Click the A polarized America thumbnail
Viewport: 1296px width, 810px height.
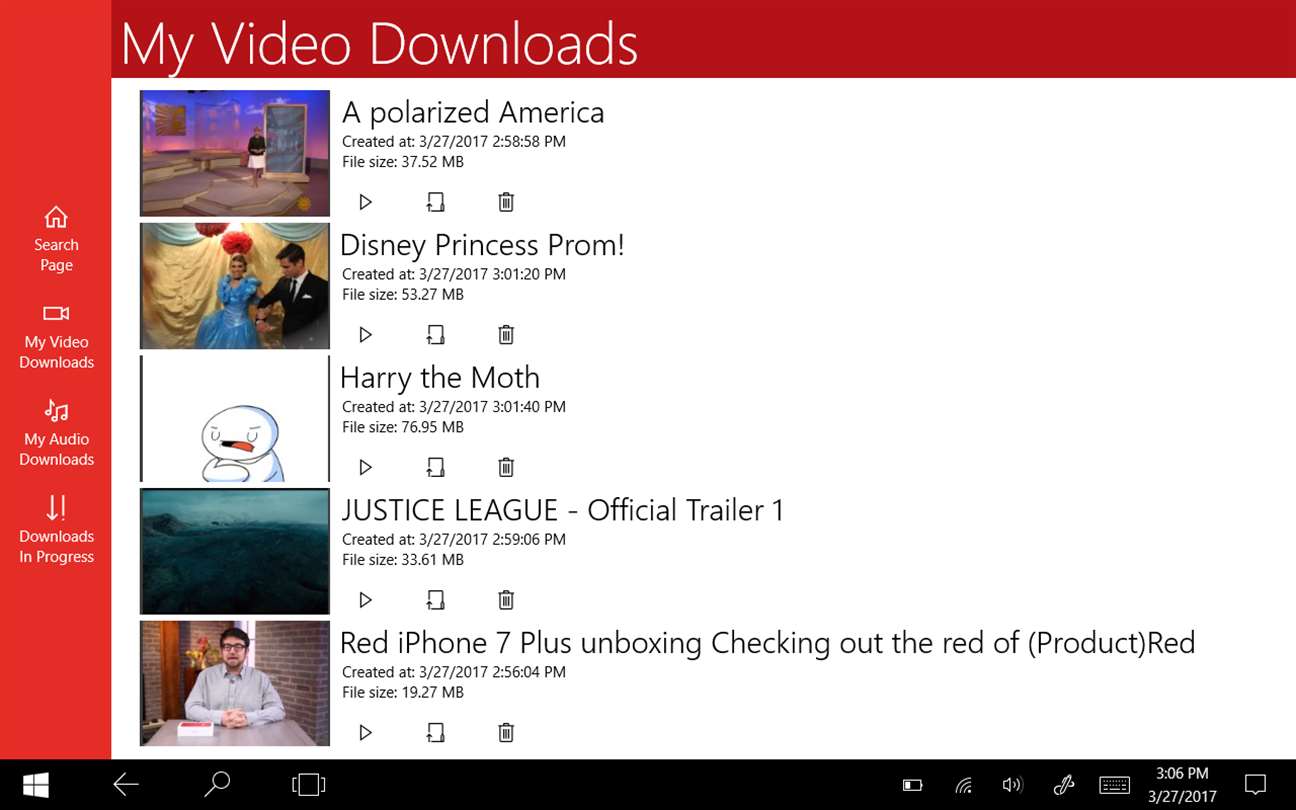[x=235, y=153]
